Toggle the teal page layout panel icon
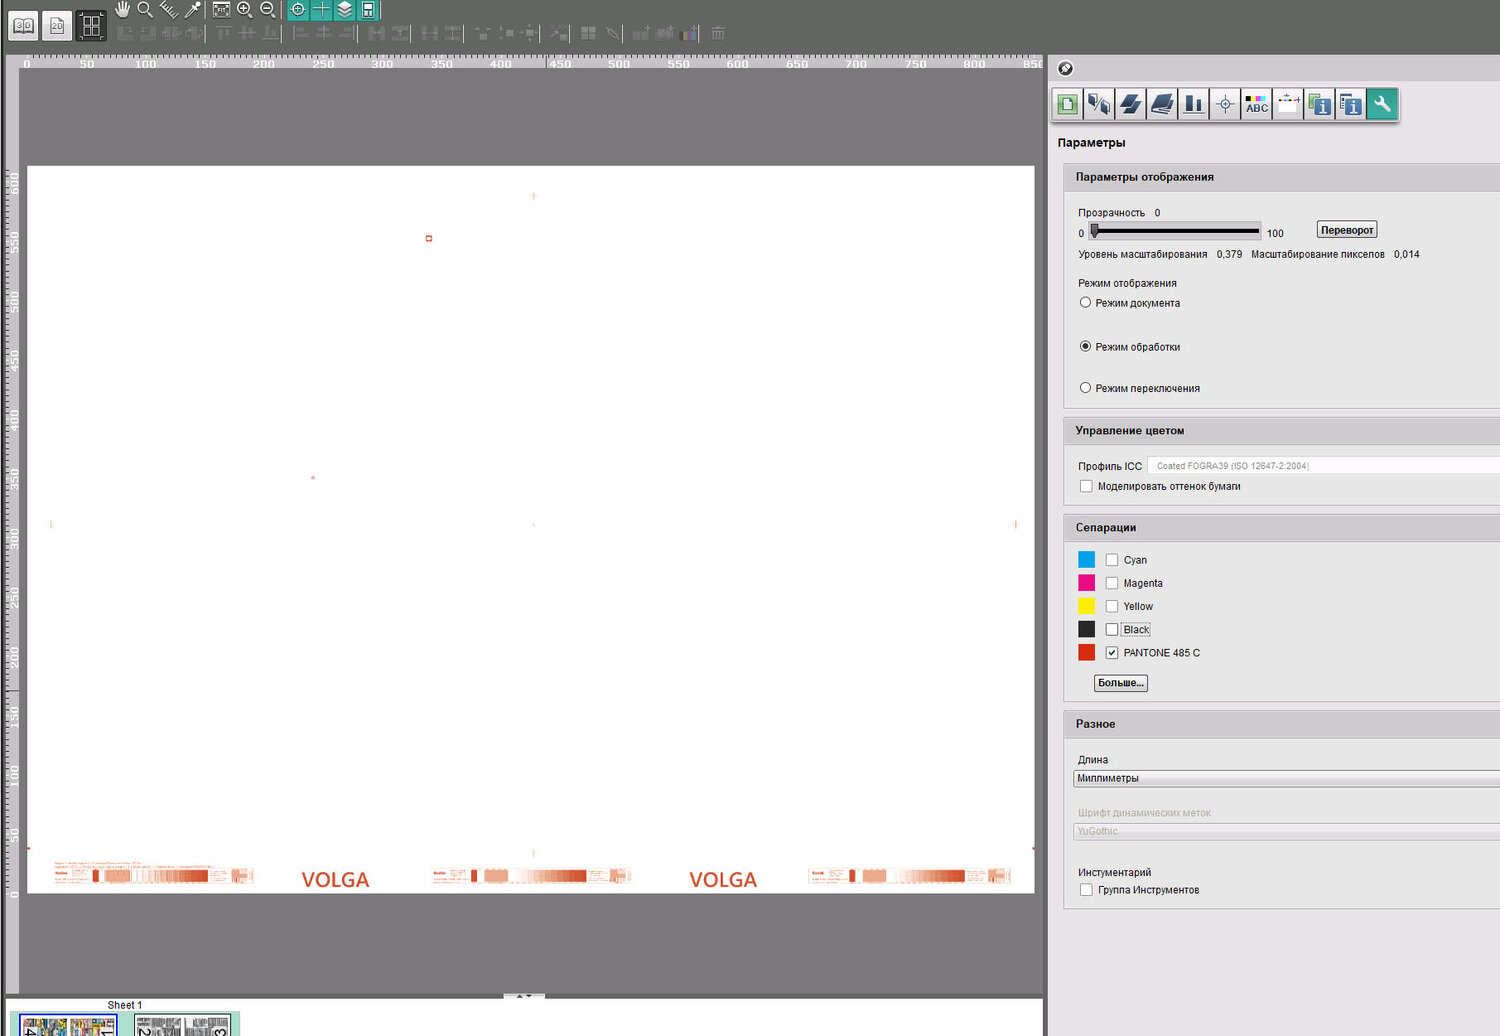The height and width of the screenshot is (1036, 1500). [368, 10]
